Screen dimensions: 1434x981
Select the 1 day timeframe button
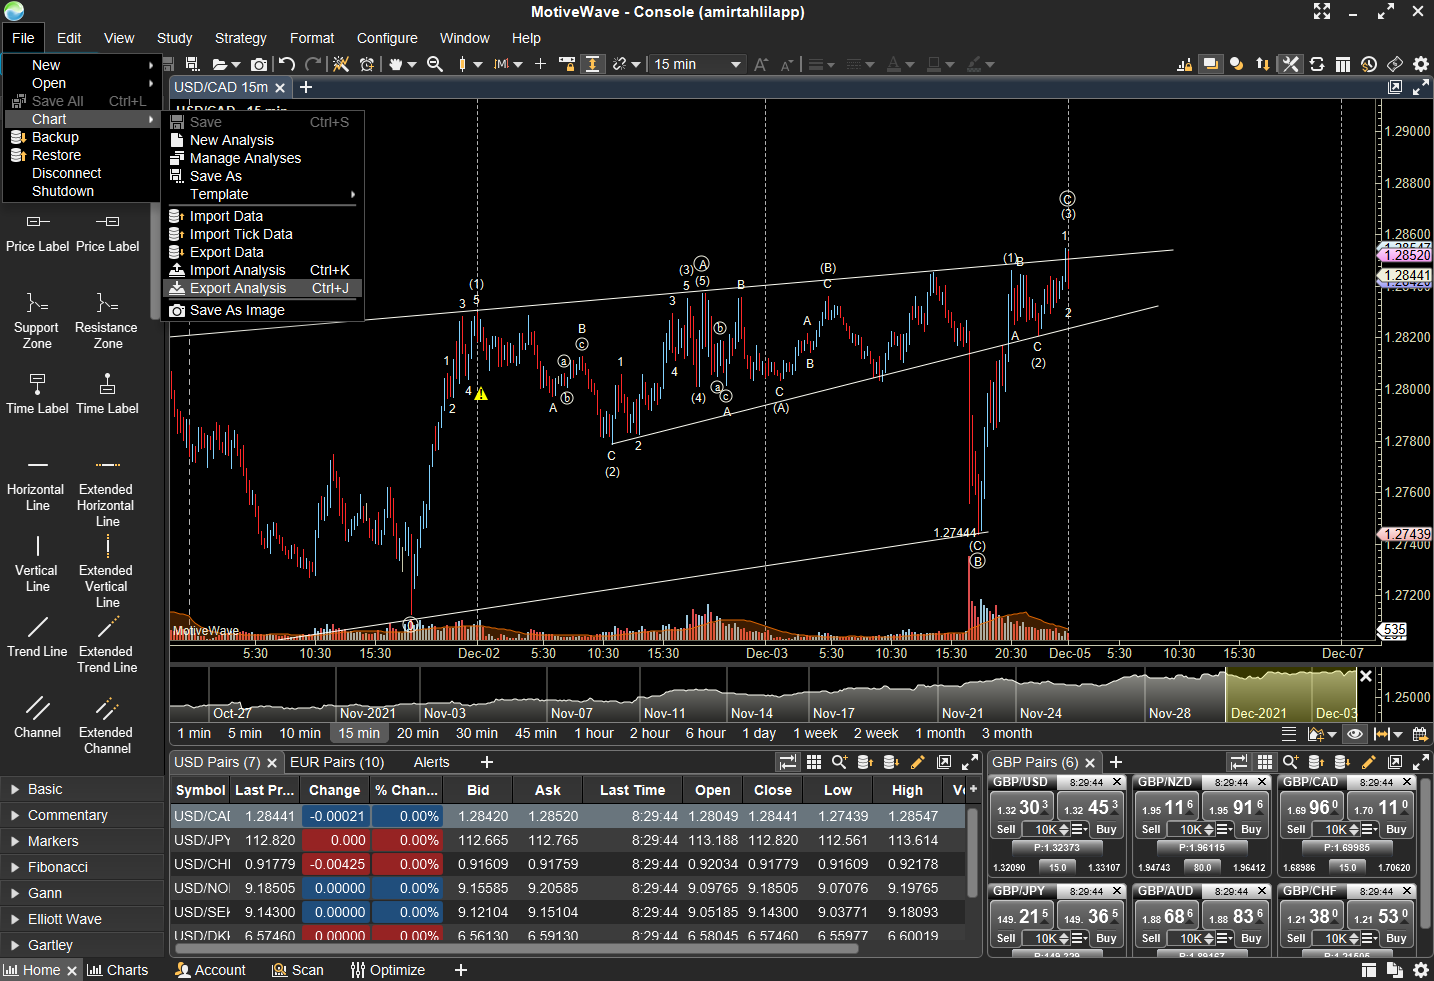pos(759,733)
